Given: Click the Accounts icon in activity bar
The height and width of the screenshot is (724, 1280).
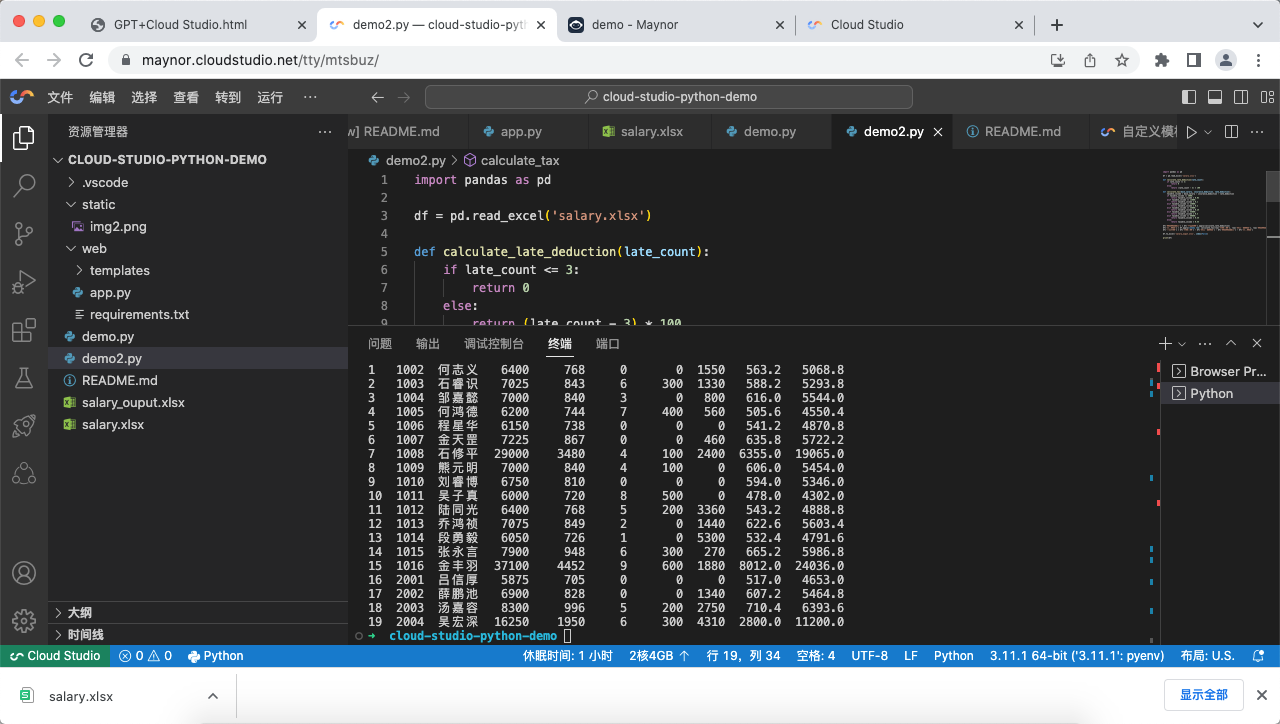Looking at the screenshot, I should point(23,573).
